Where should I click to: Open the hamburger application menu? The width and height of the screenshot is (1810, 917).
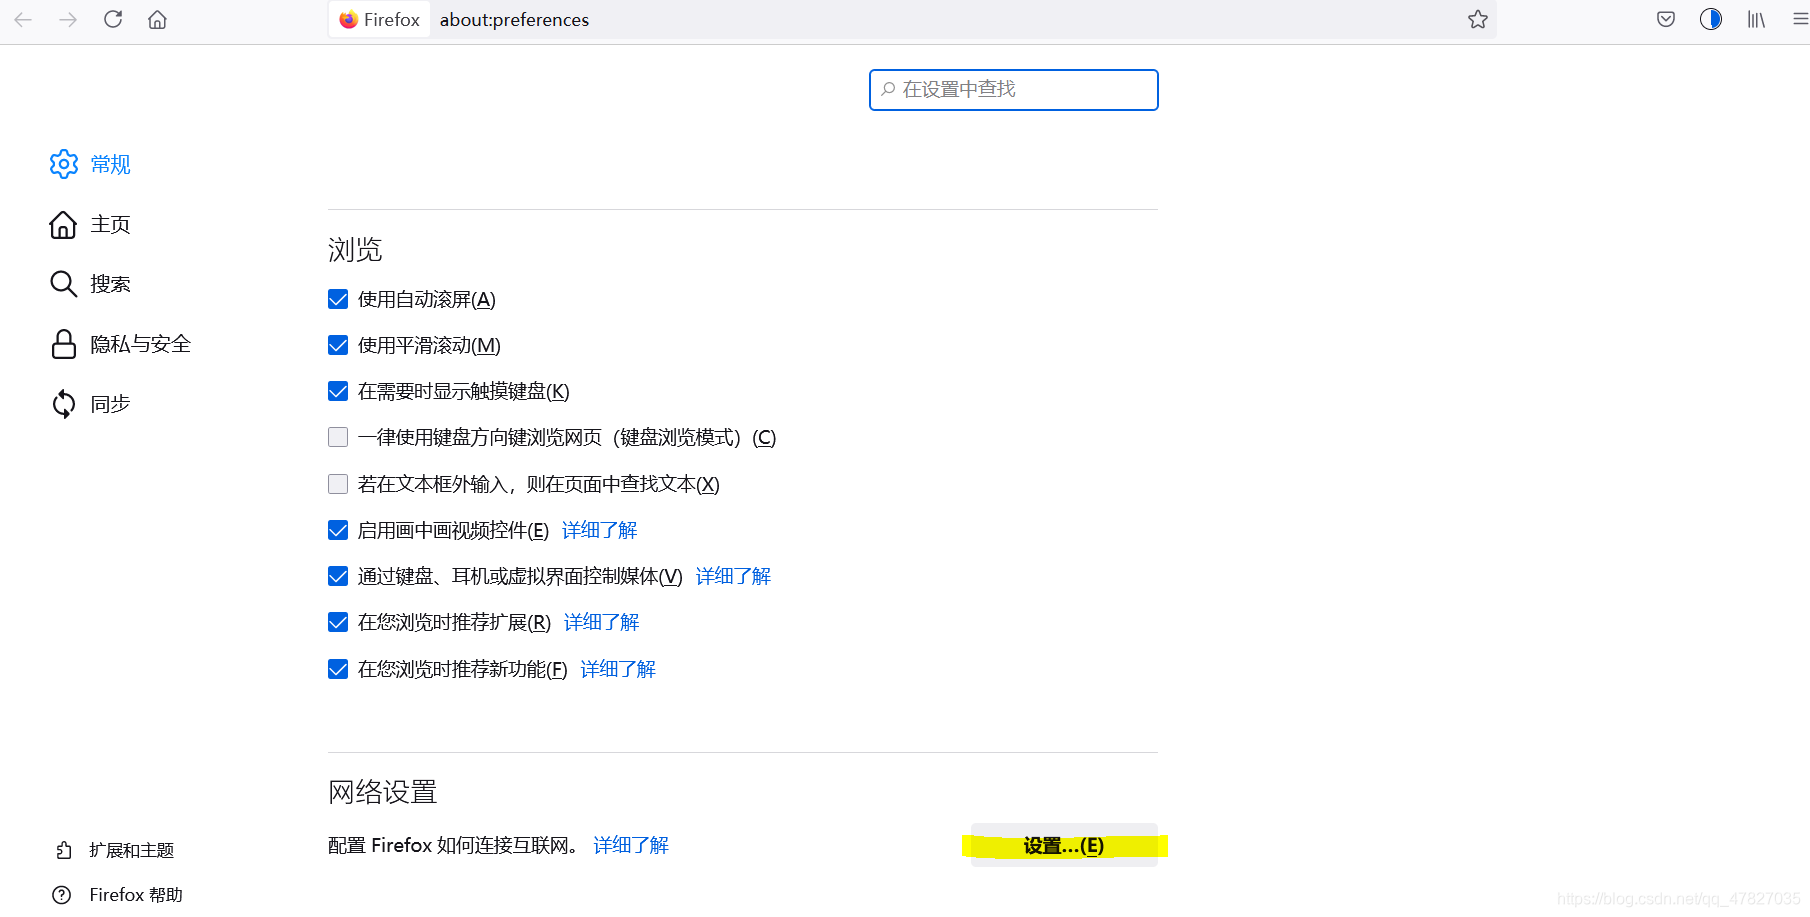pyautogui.click(x=1800, y=19)
